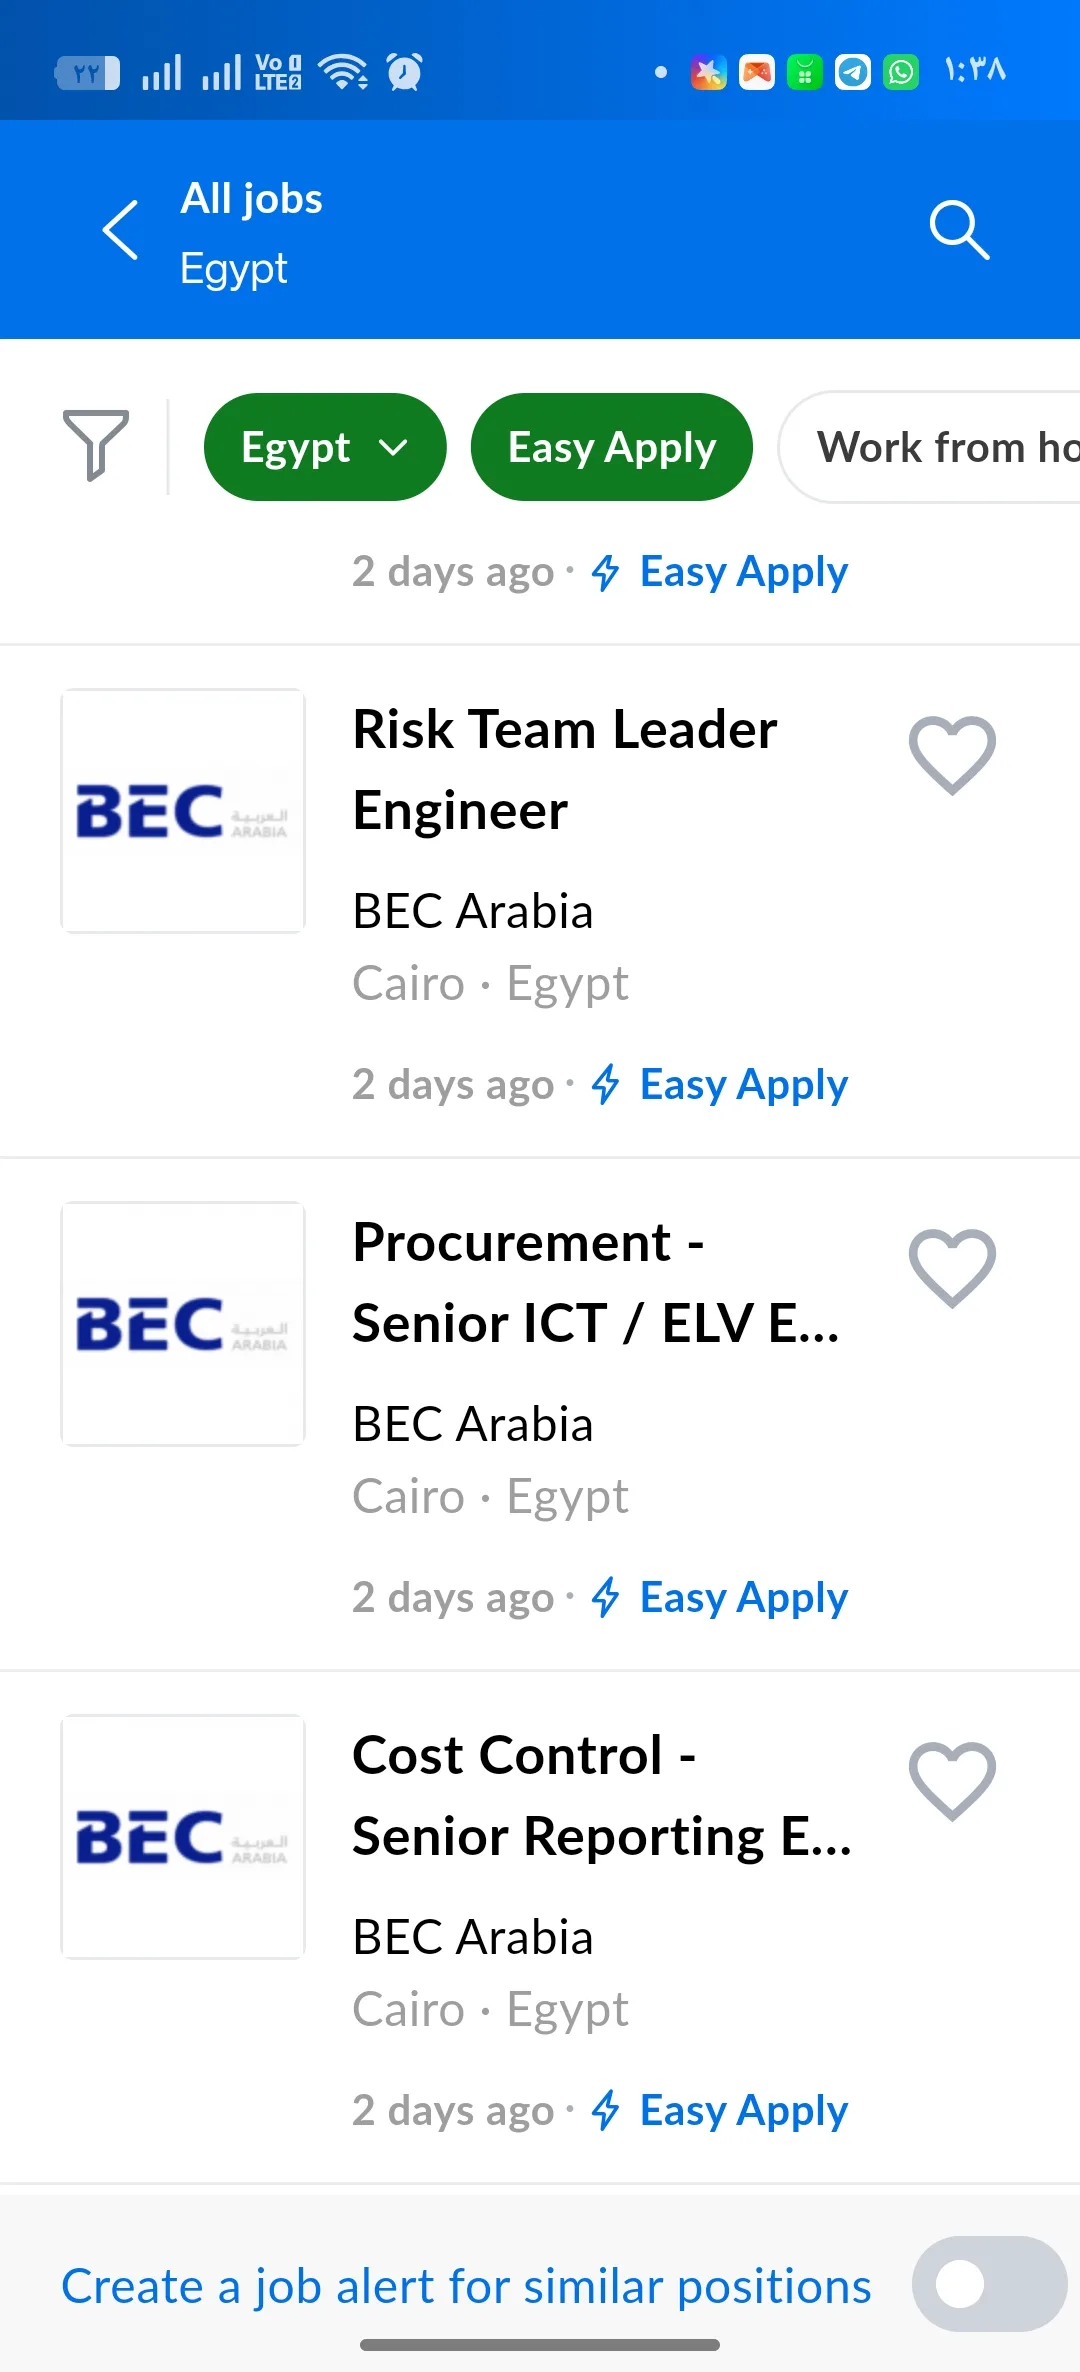Image resolution: width=1080 pixels, height=2372 pixels.
Task: Open Risk Team Leader Engineer job title
Action: click(565, 769)
